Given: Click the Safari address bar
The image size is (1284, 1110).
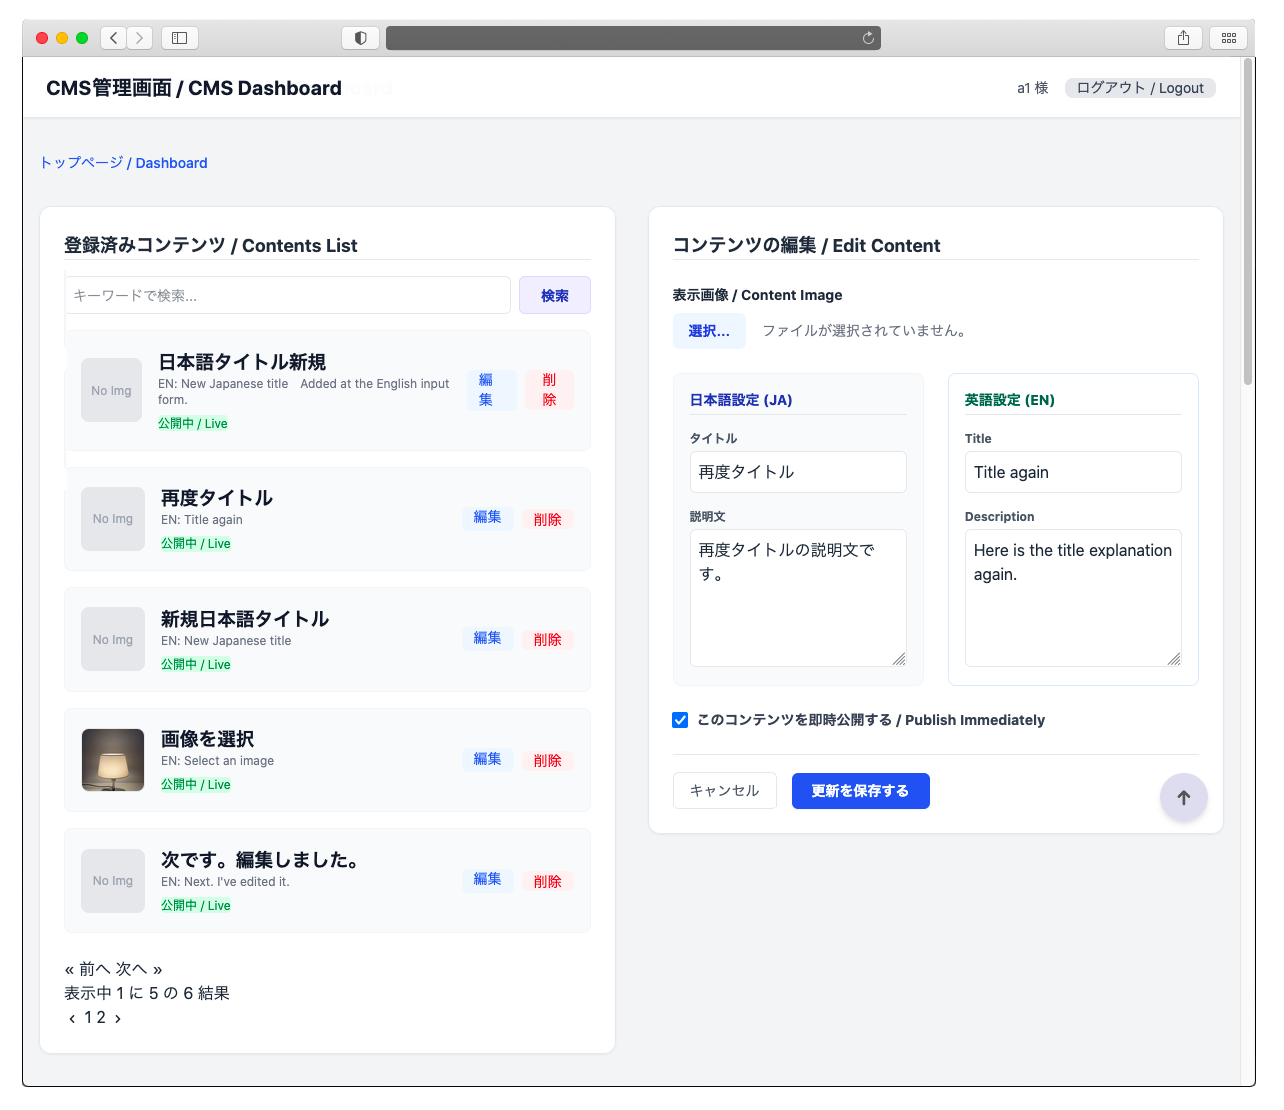Looking at the screenshot, I should coord(633,38).
